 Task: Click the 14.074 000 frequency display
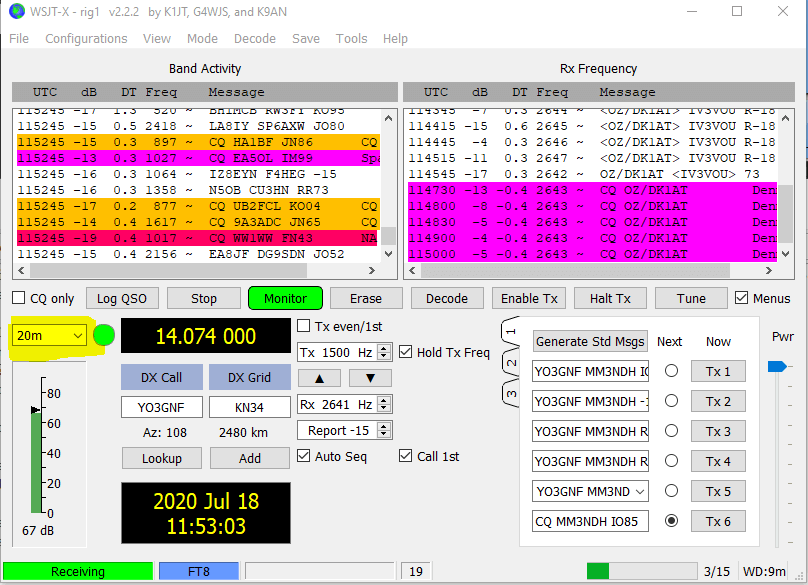click(x=206, y=336)
